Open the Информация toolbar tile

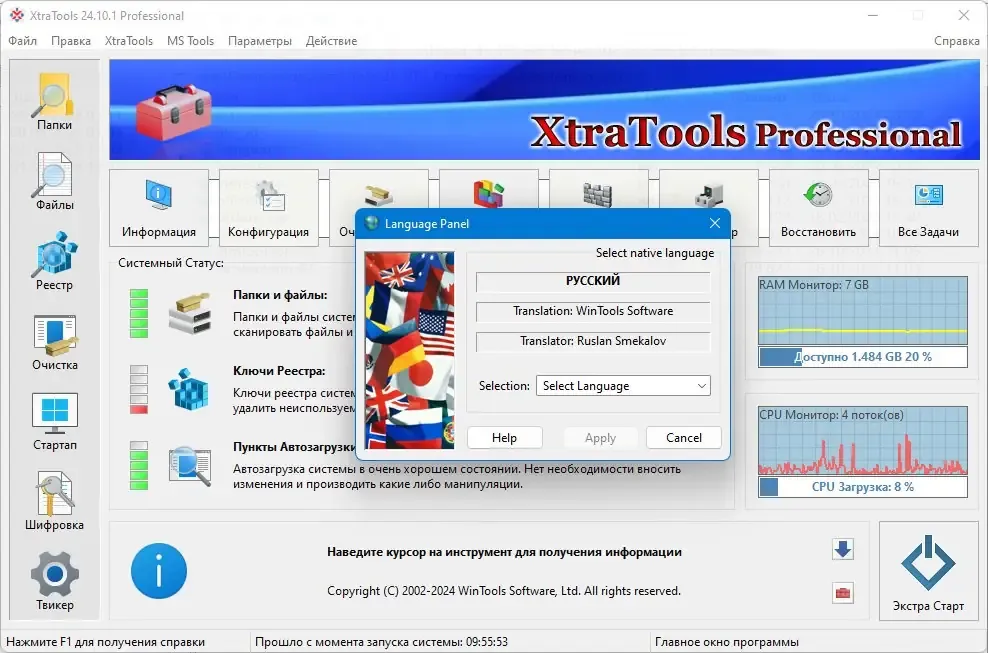click(x=159, y=207)
